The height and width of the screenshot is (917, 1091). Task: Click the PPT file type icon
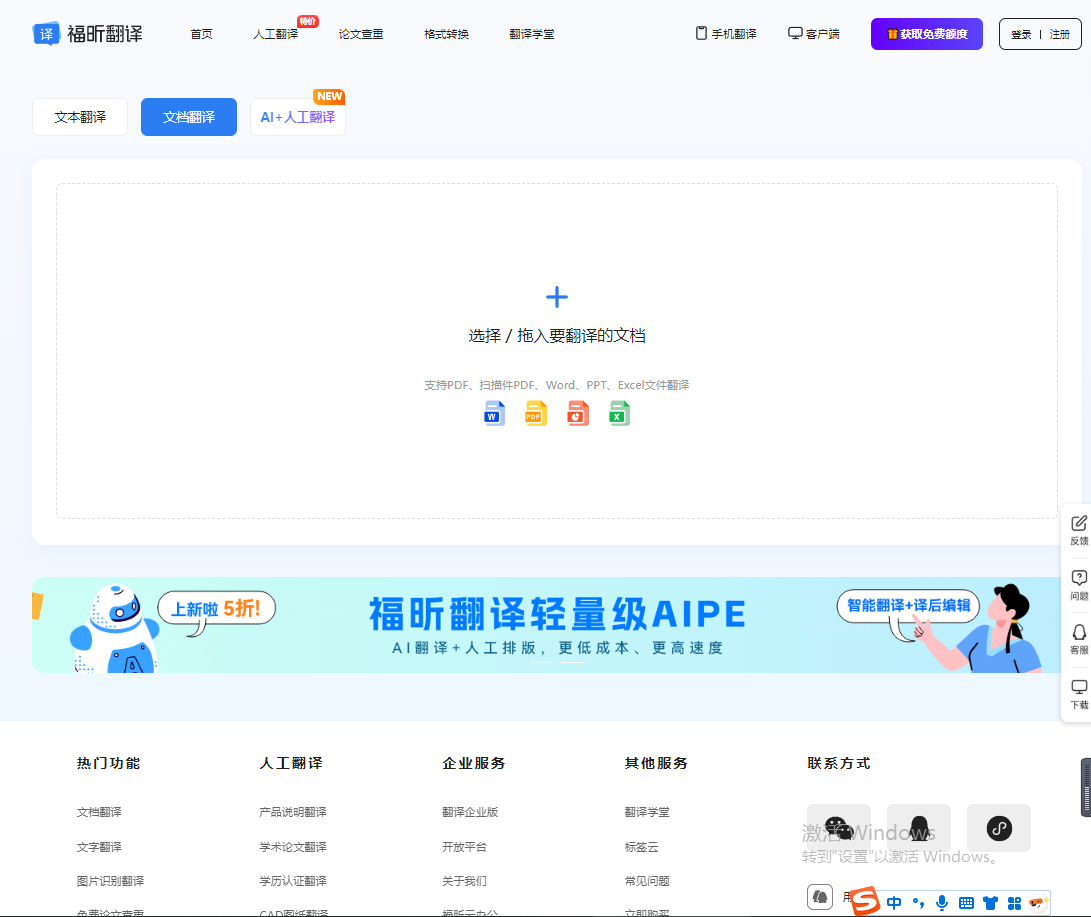(x=578, y=413)
